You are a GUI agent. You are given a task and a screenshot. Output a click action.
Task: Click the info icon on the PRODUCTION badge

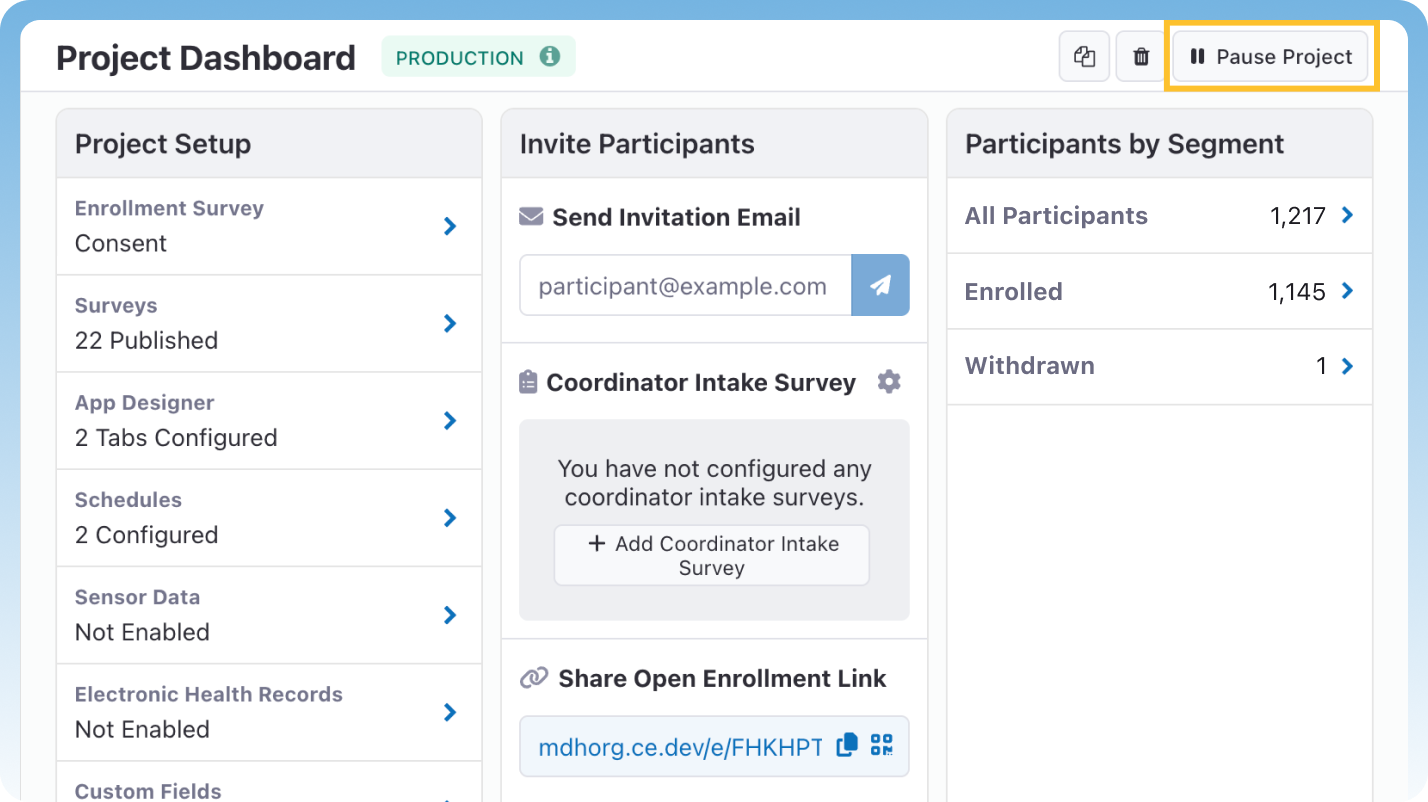click(x=548, y=56)
